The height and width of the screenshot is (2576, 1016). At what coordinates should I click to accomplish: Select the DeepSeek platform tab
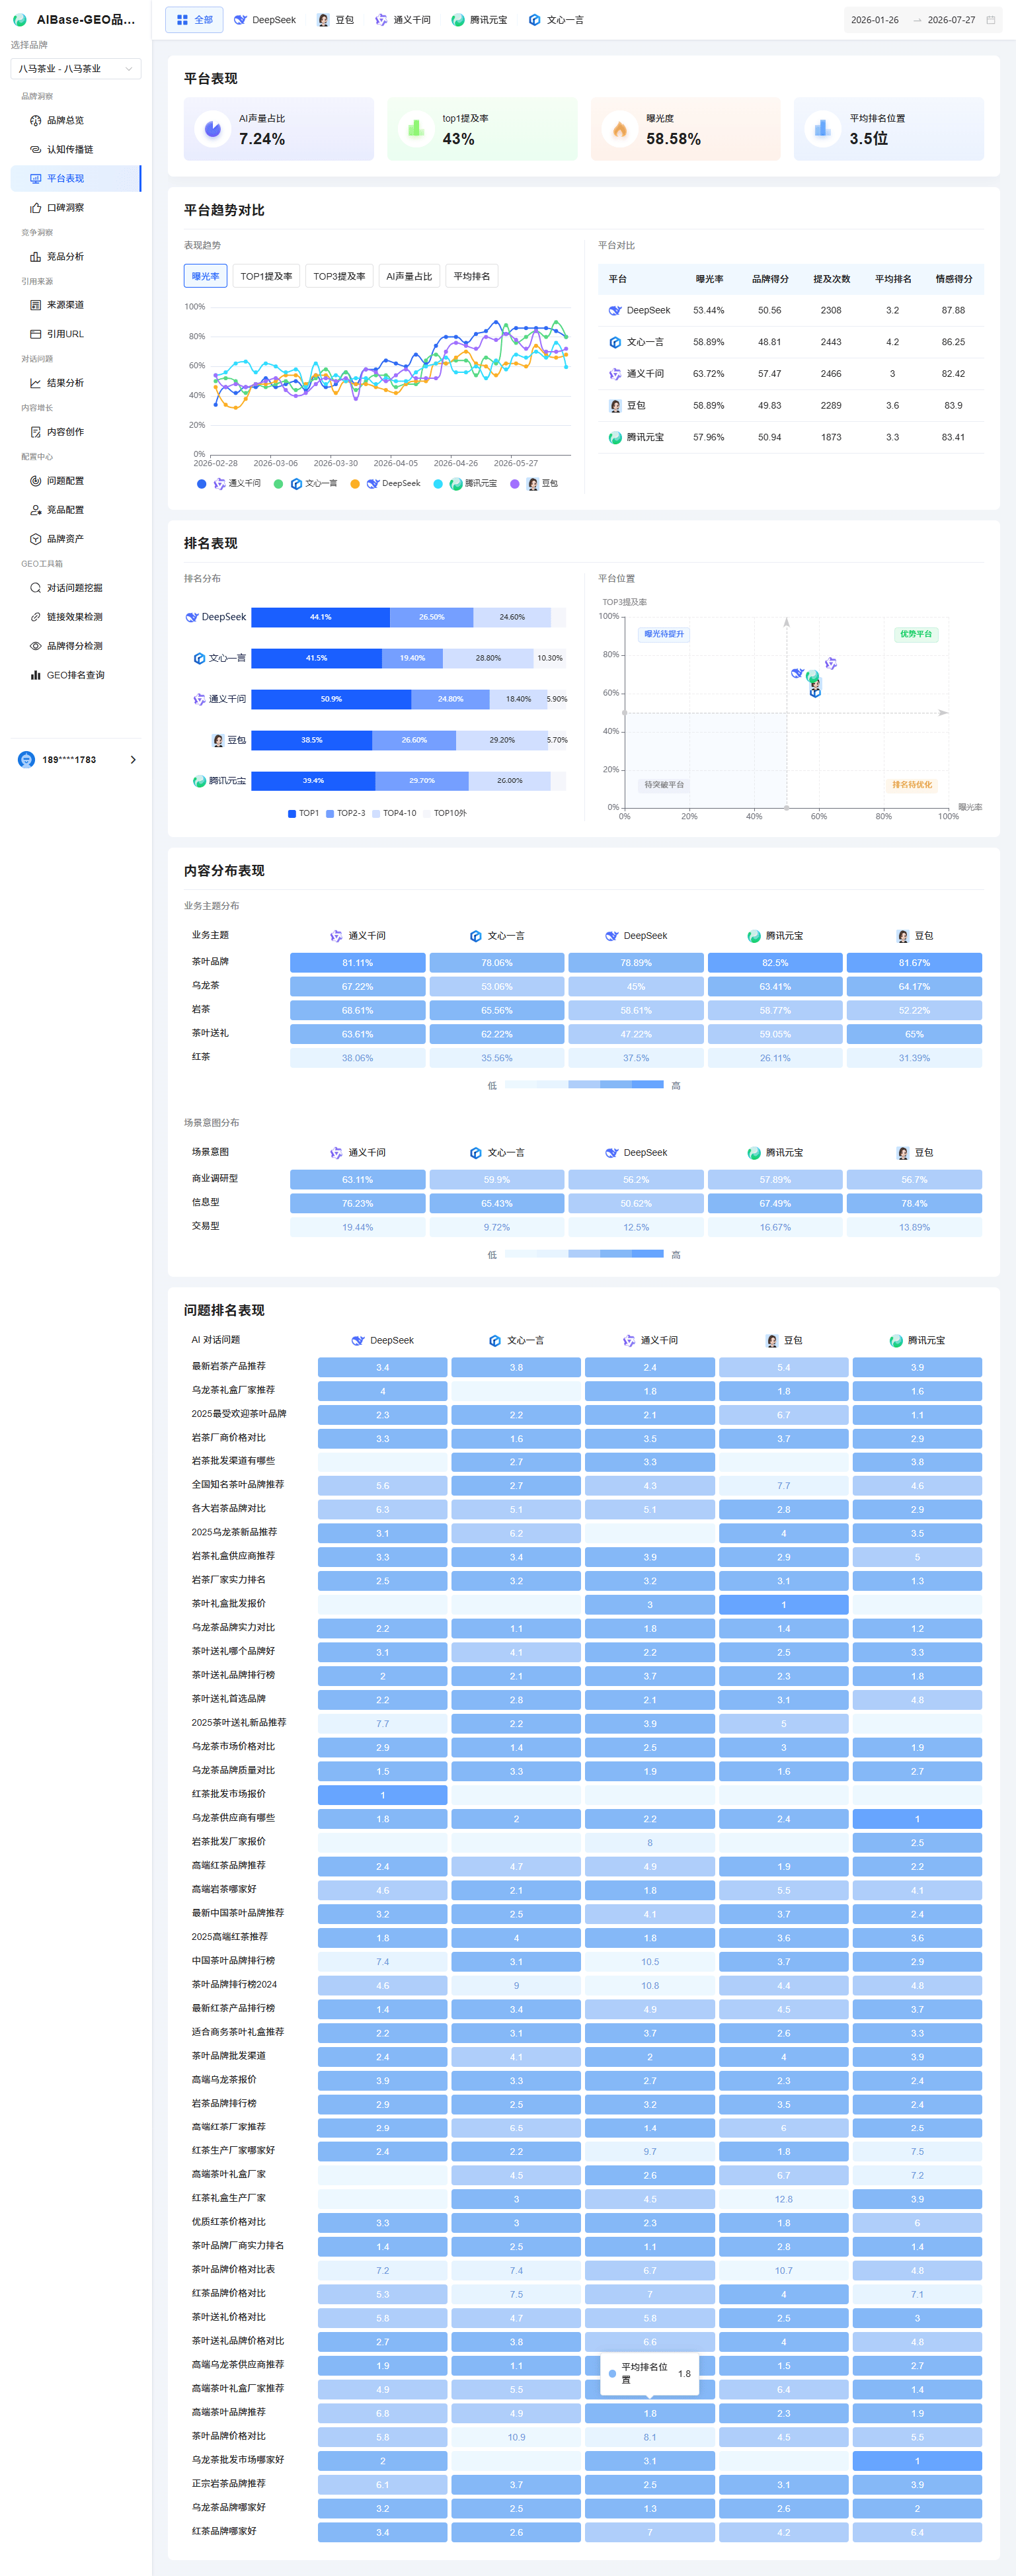[x=265, y=20]
